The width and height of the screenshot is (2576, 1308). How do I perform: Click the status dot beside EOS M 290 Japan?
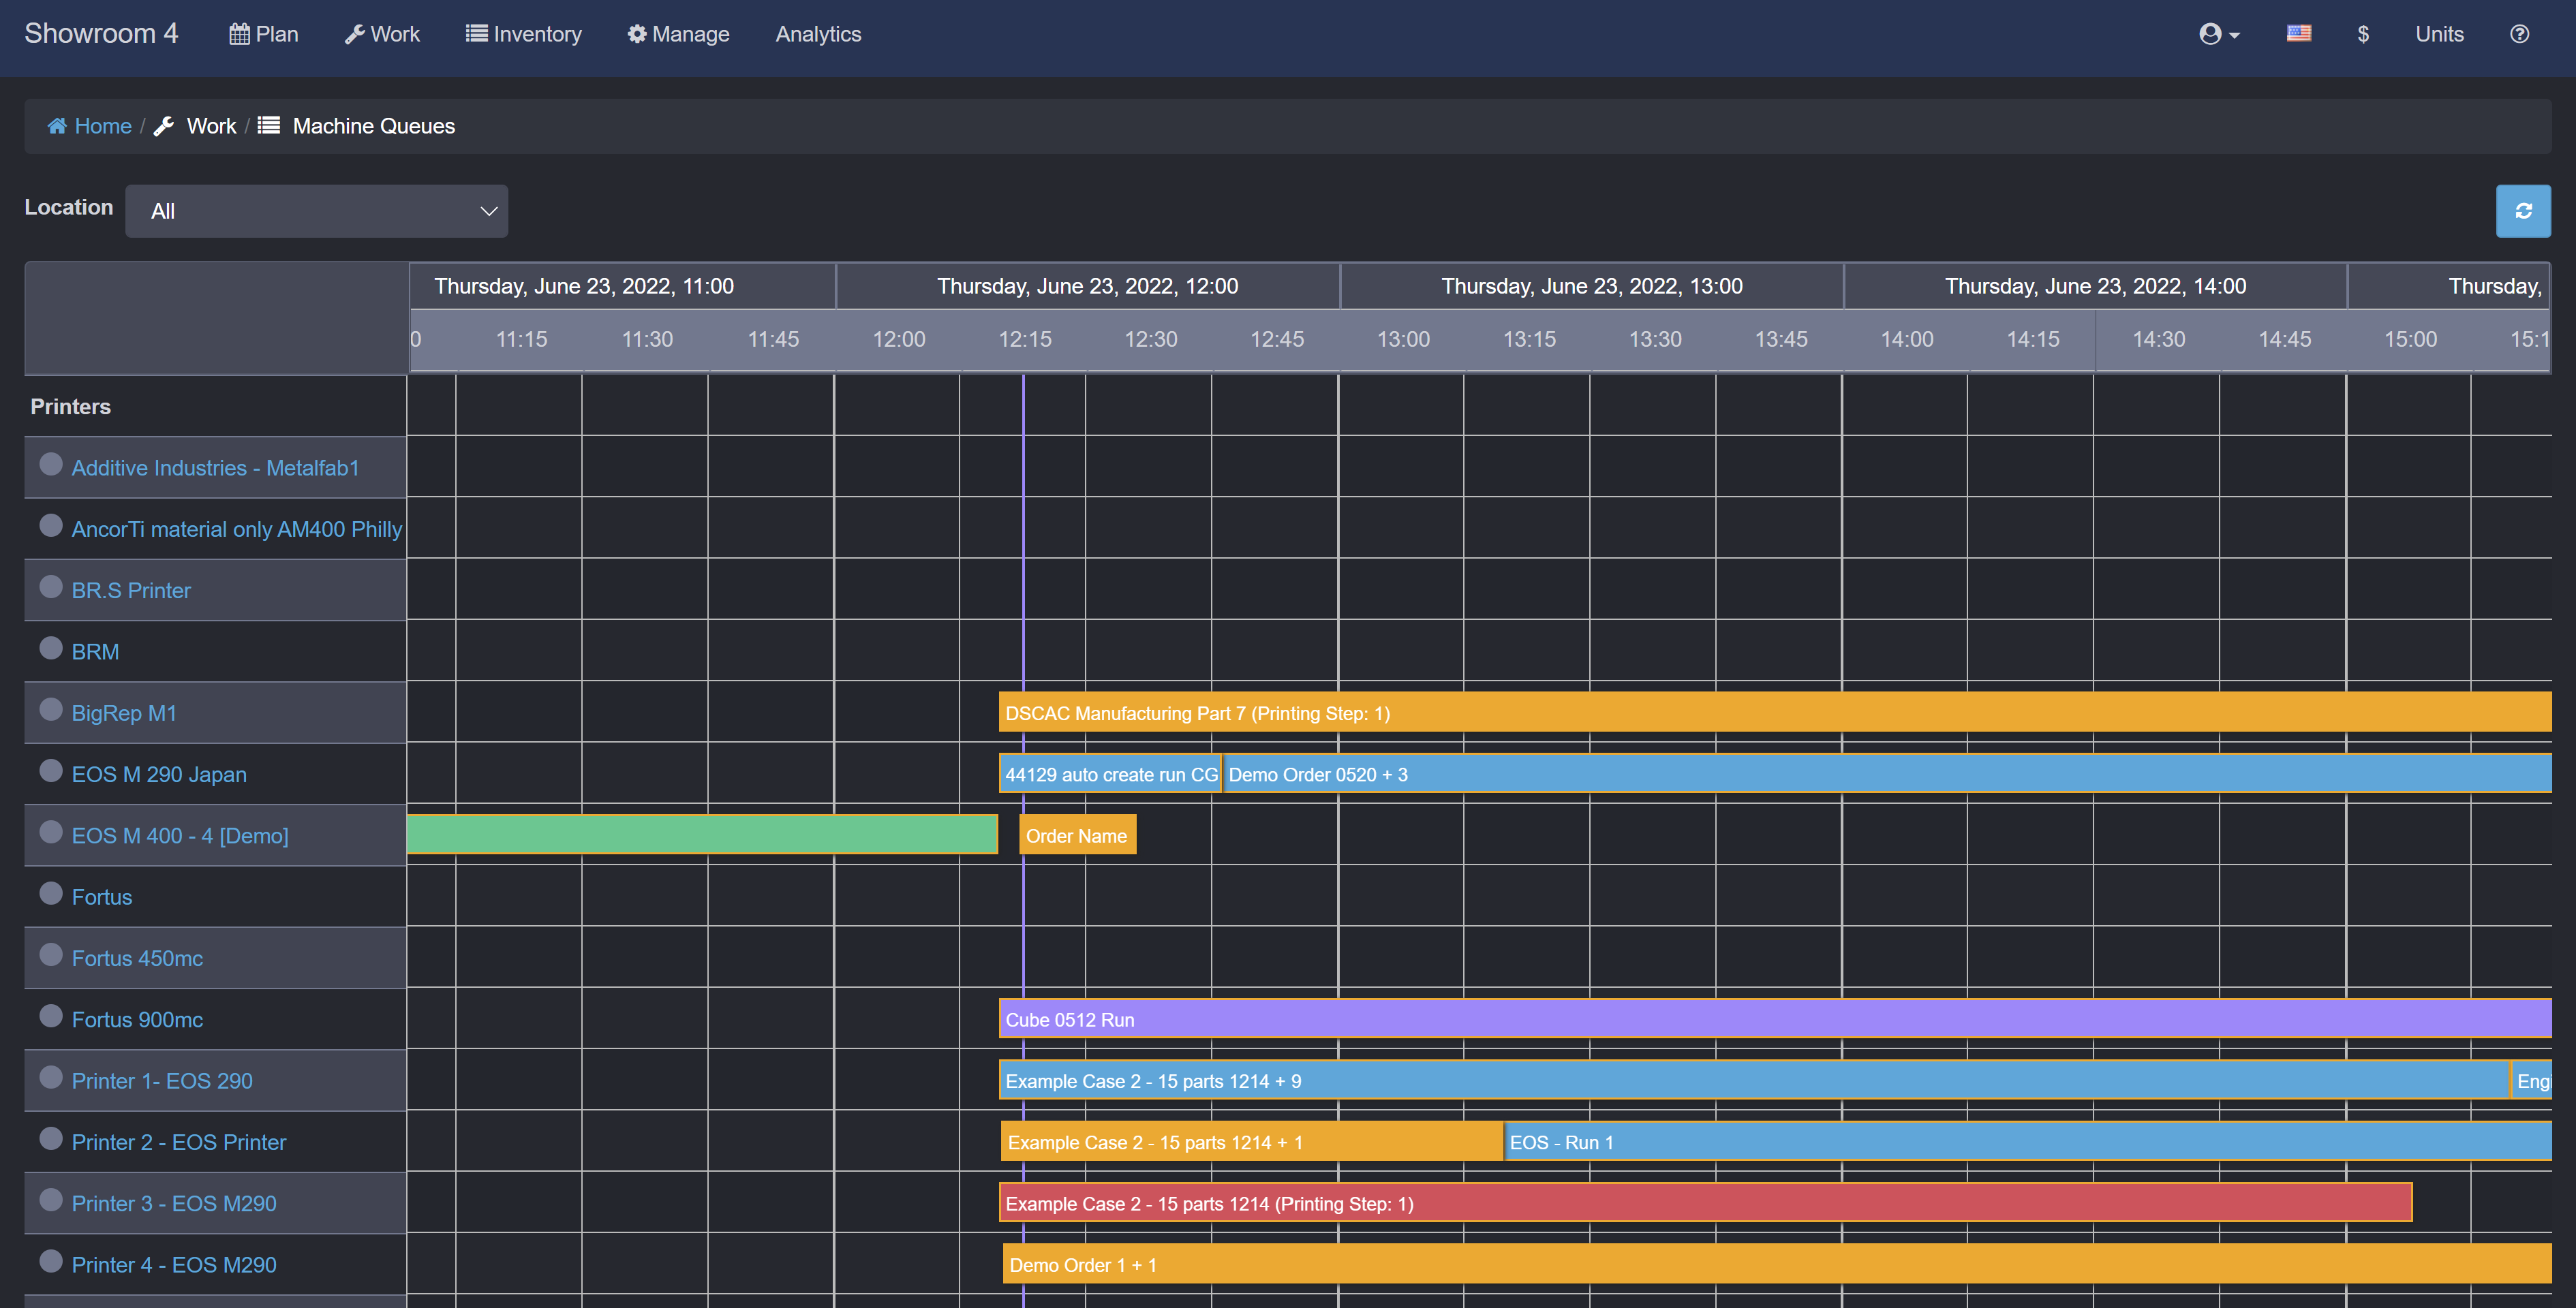[x=51, y=771]
